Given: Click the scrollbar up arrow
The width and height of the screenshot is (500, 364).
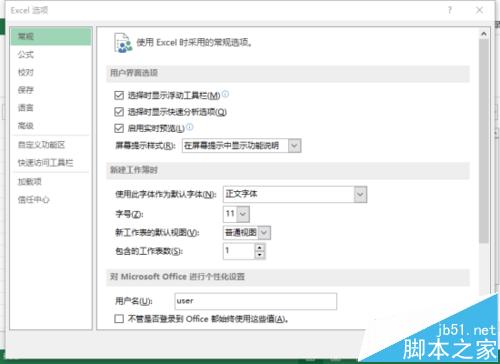Looking at the screenshot, I should 484,34.
